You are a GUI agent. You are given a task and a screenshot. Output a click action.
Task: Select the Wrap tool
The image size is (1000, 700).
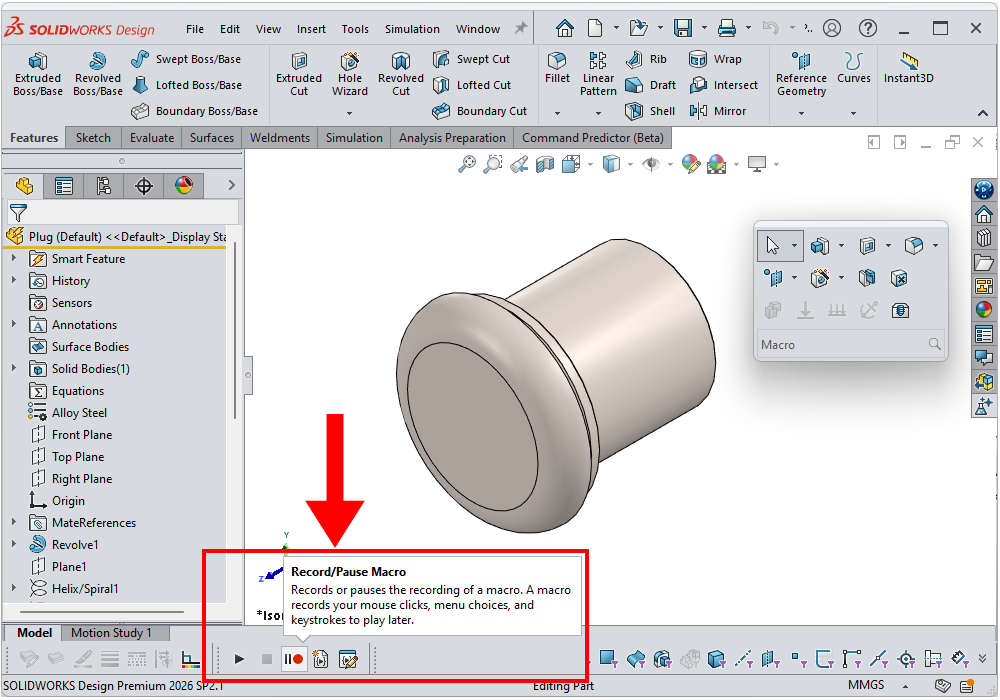pyautogui.click(x=715, y=59)
